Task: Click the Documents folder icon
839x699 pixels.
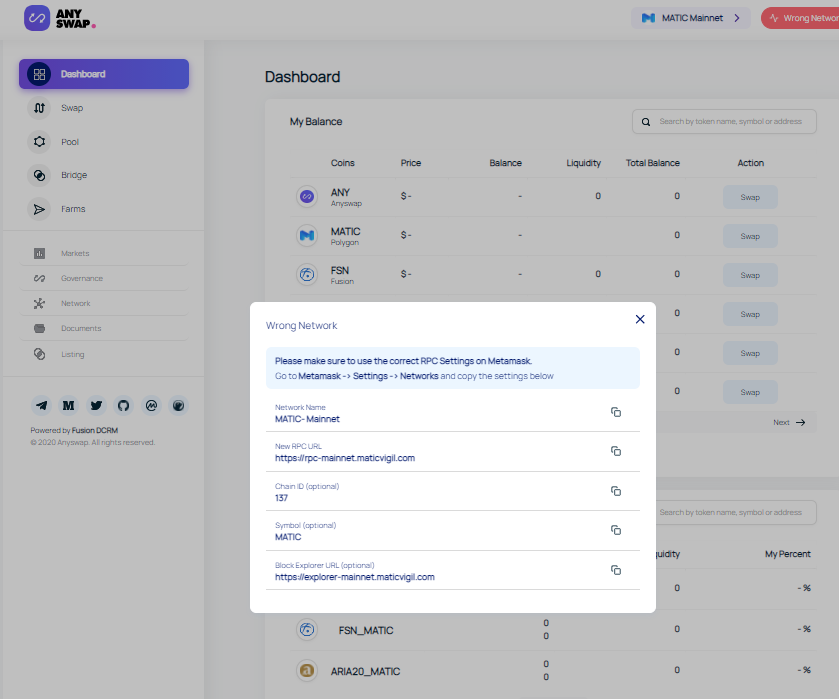Action: [x=40, y=328]
